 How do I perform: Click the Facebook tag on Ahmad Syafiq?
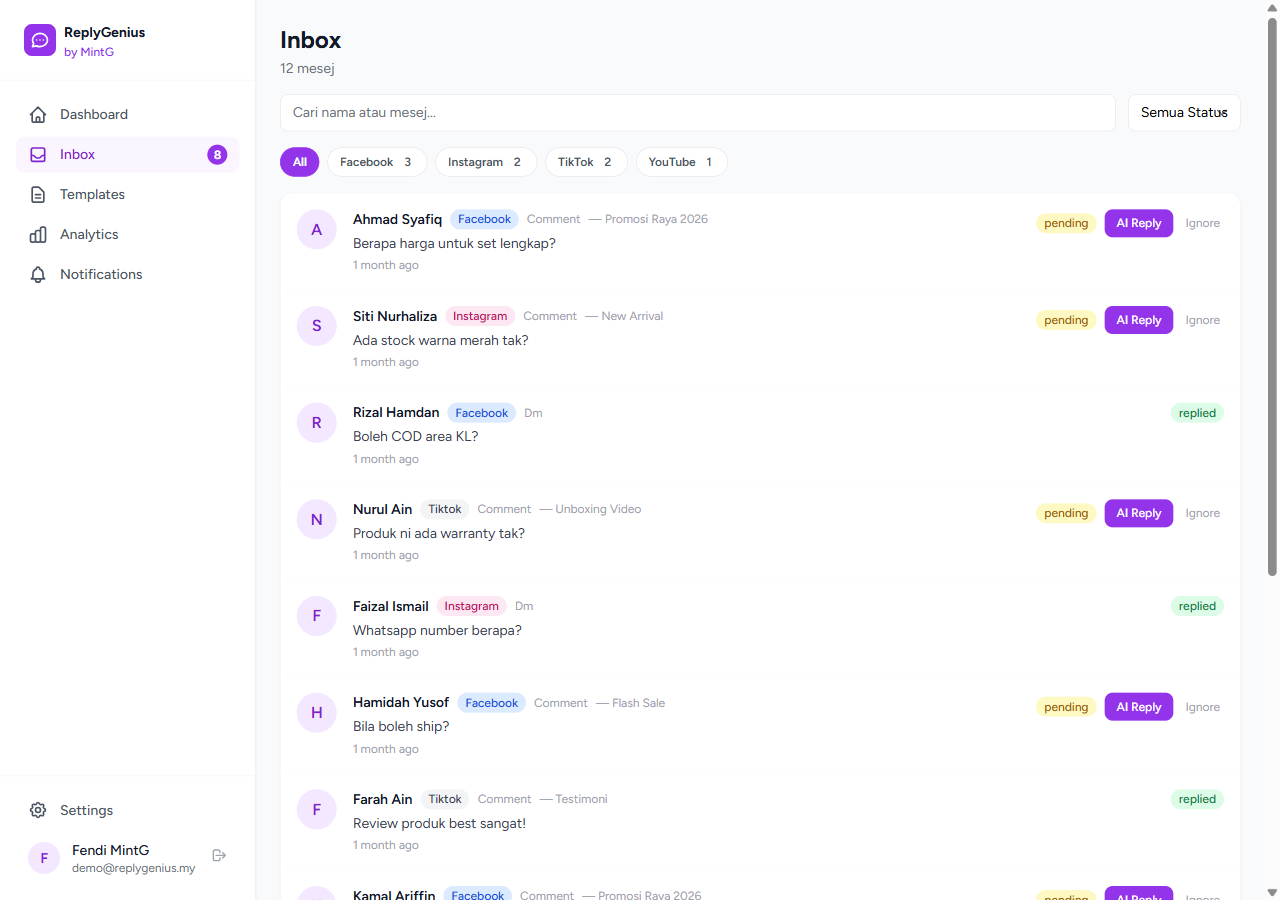click(484, 219)
